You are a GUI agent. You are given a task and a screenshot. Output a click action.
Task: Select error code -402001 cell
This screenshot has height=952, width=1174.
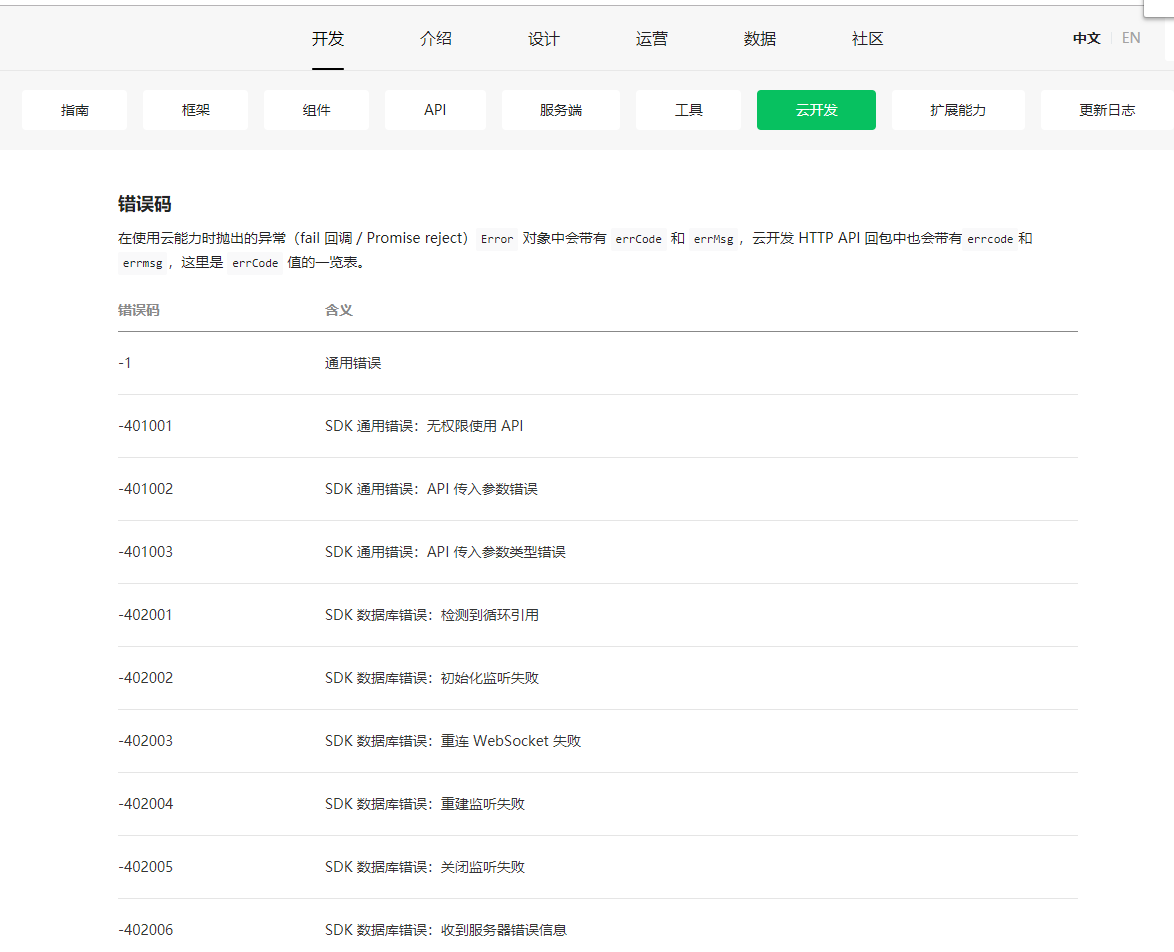145,615
